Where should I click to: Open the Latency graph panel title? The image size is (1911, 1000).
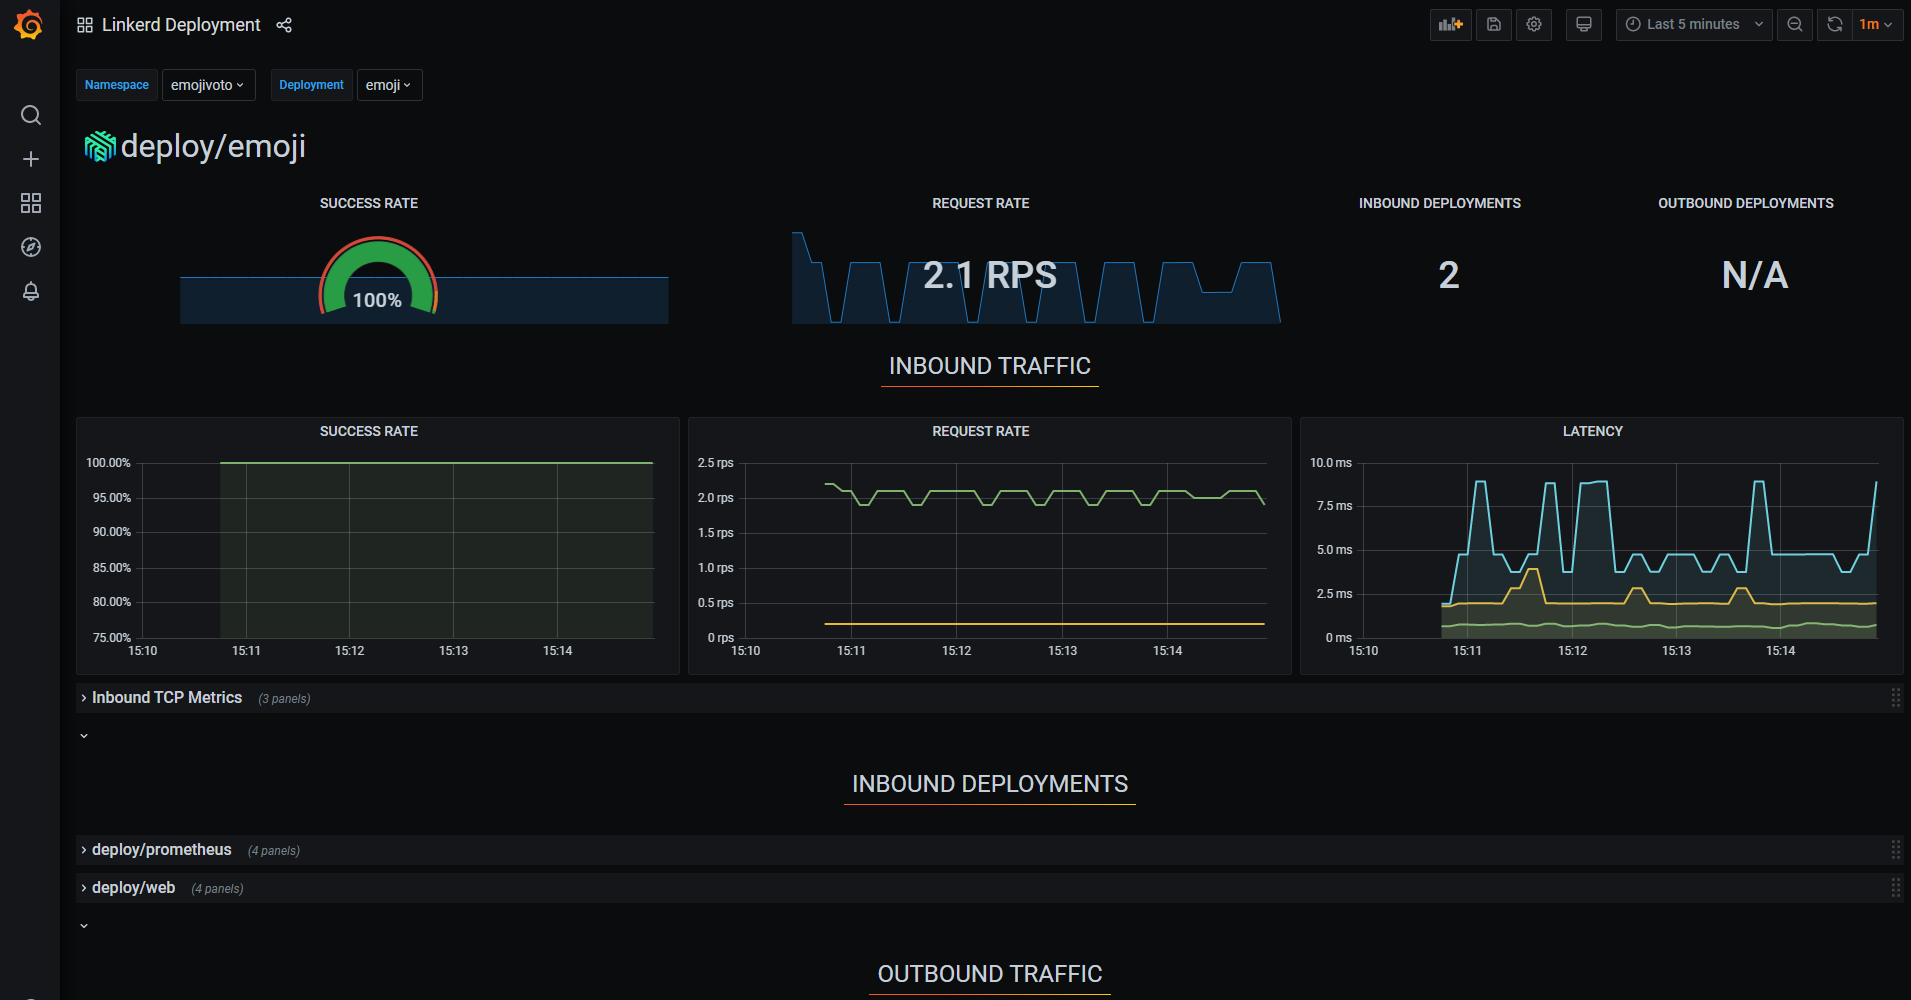click(x=1593, y=431)
